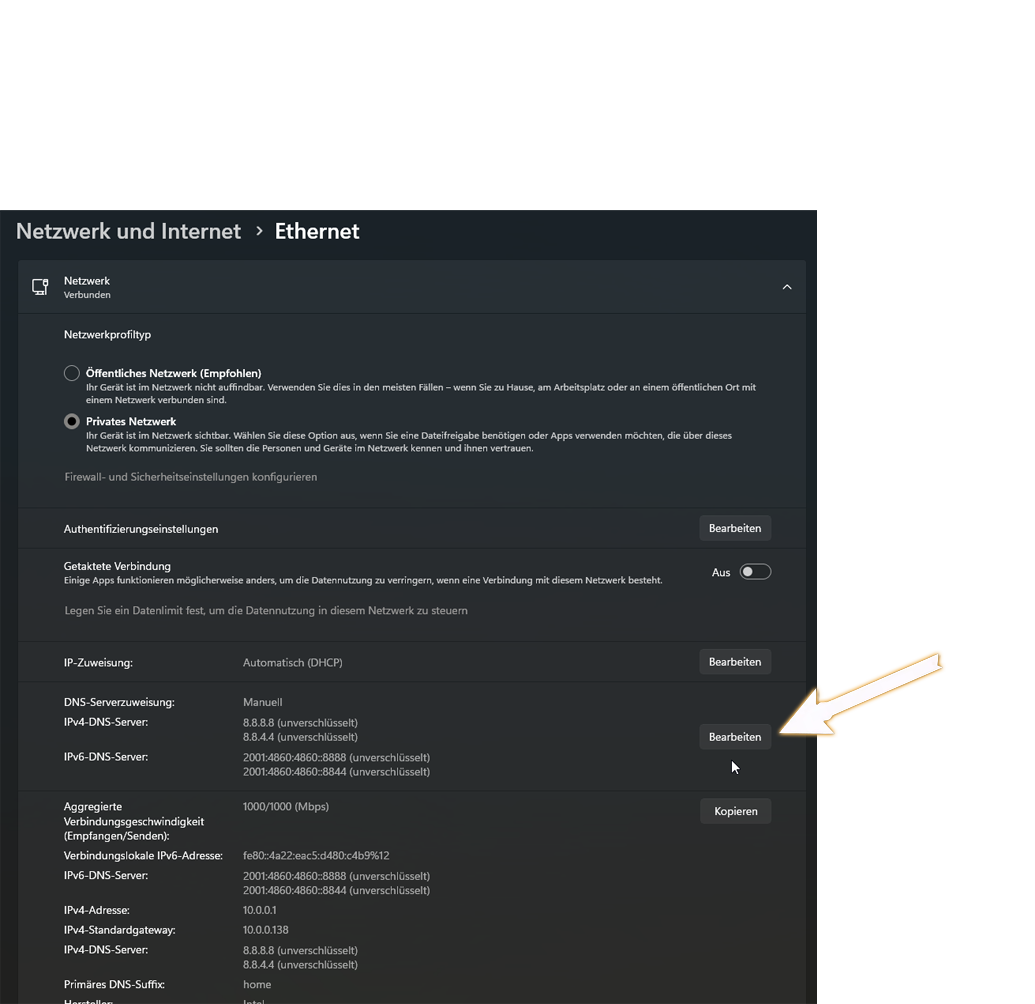
Task: Click the breadcrumb chevron separator before Ethernet
Action: 259,231
